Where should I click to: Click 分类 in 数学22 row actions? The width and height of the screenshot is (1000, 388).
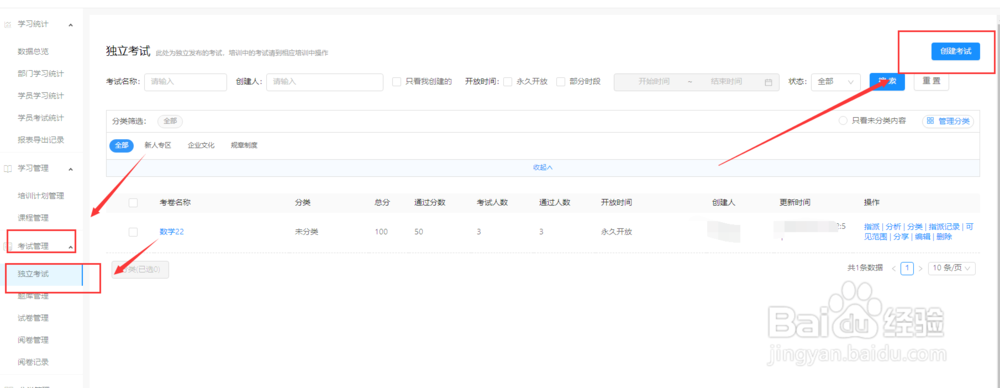coord(915,227)
